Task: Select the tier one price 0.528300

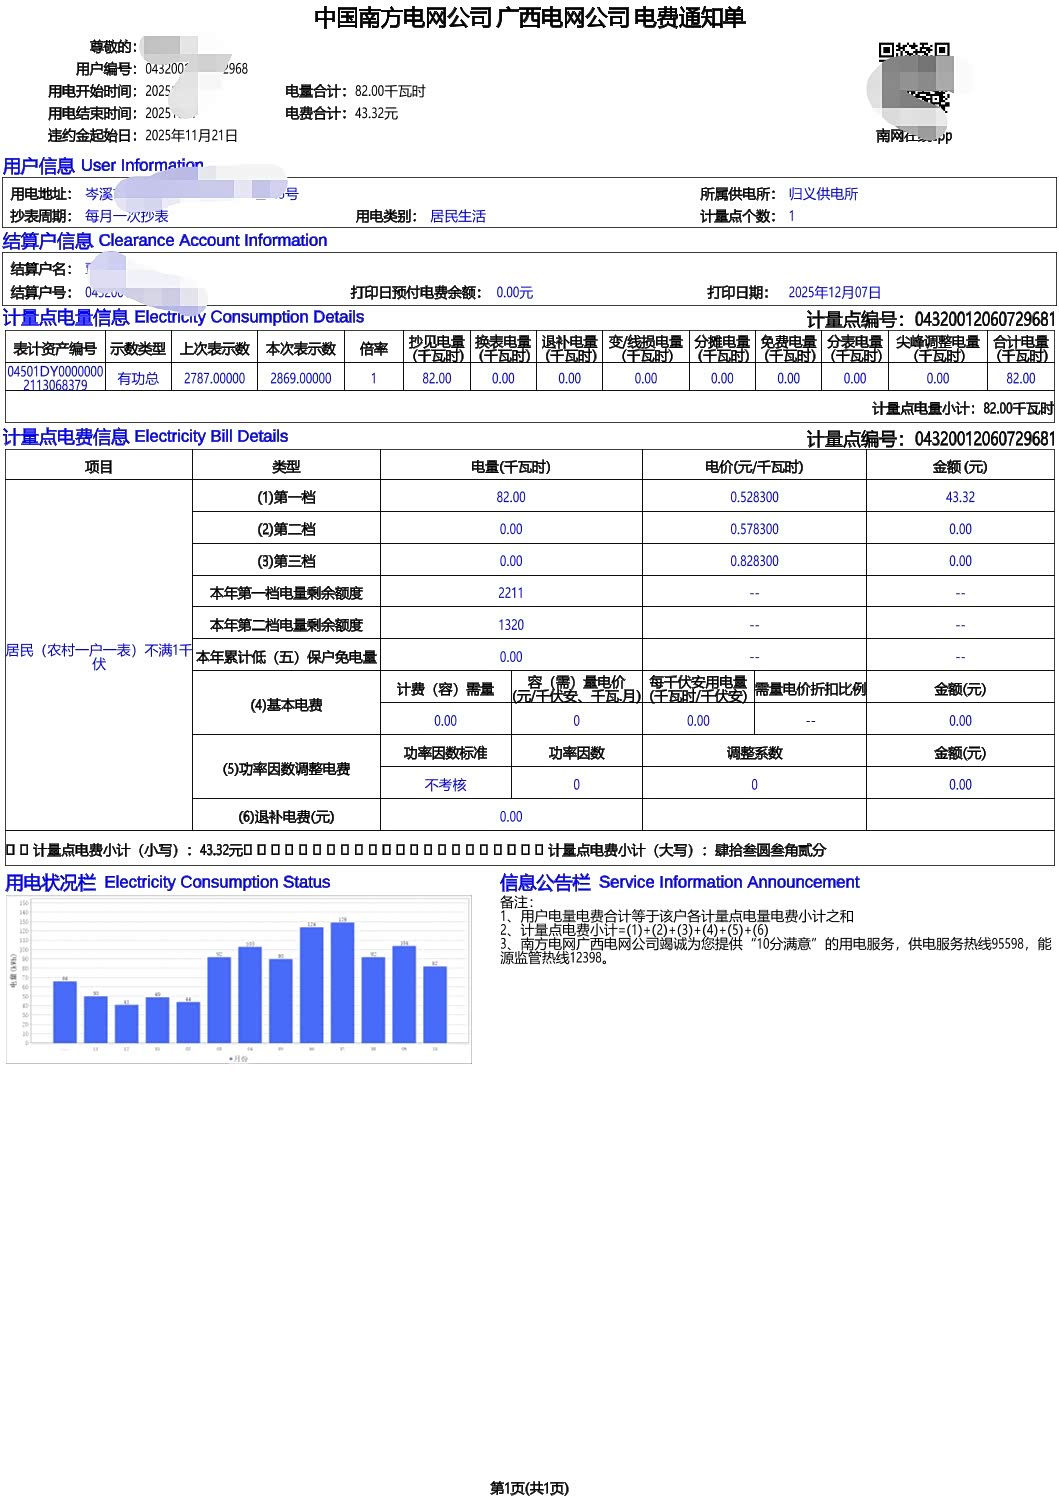Action: click(754, 497)
